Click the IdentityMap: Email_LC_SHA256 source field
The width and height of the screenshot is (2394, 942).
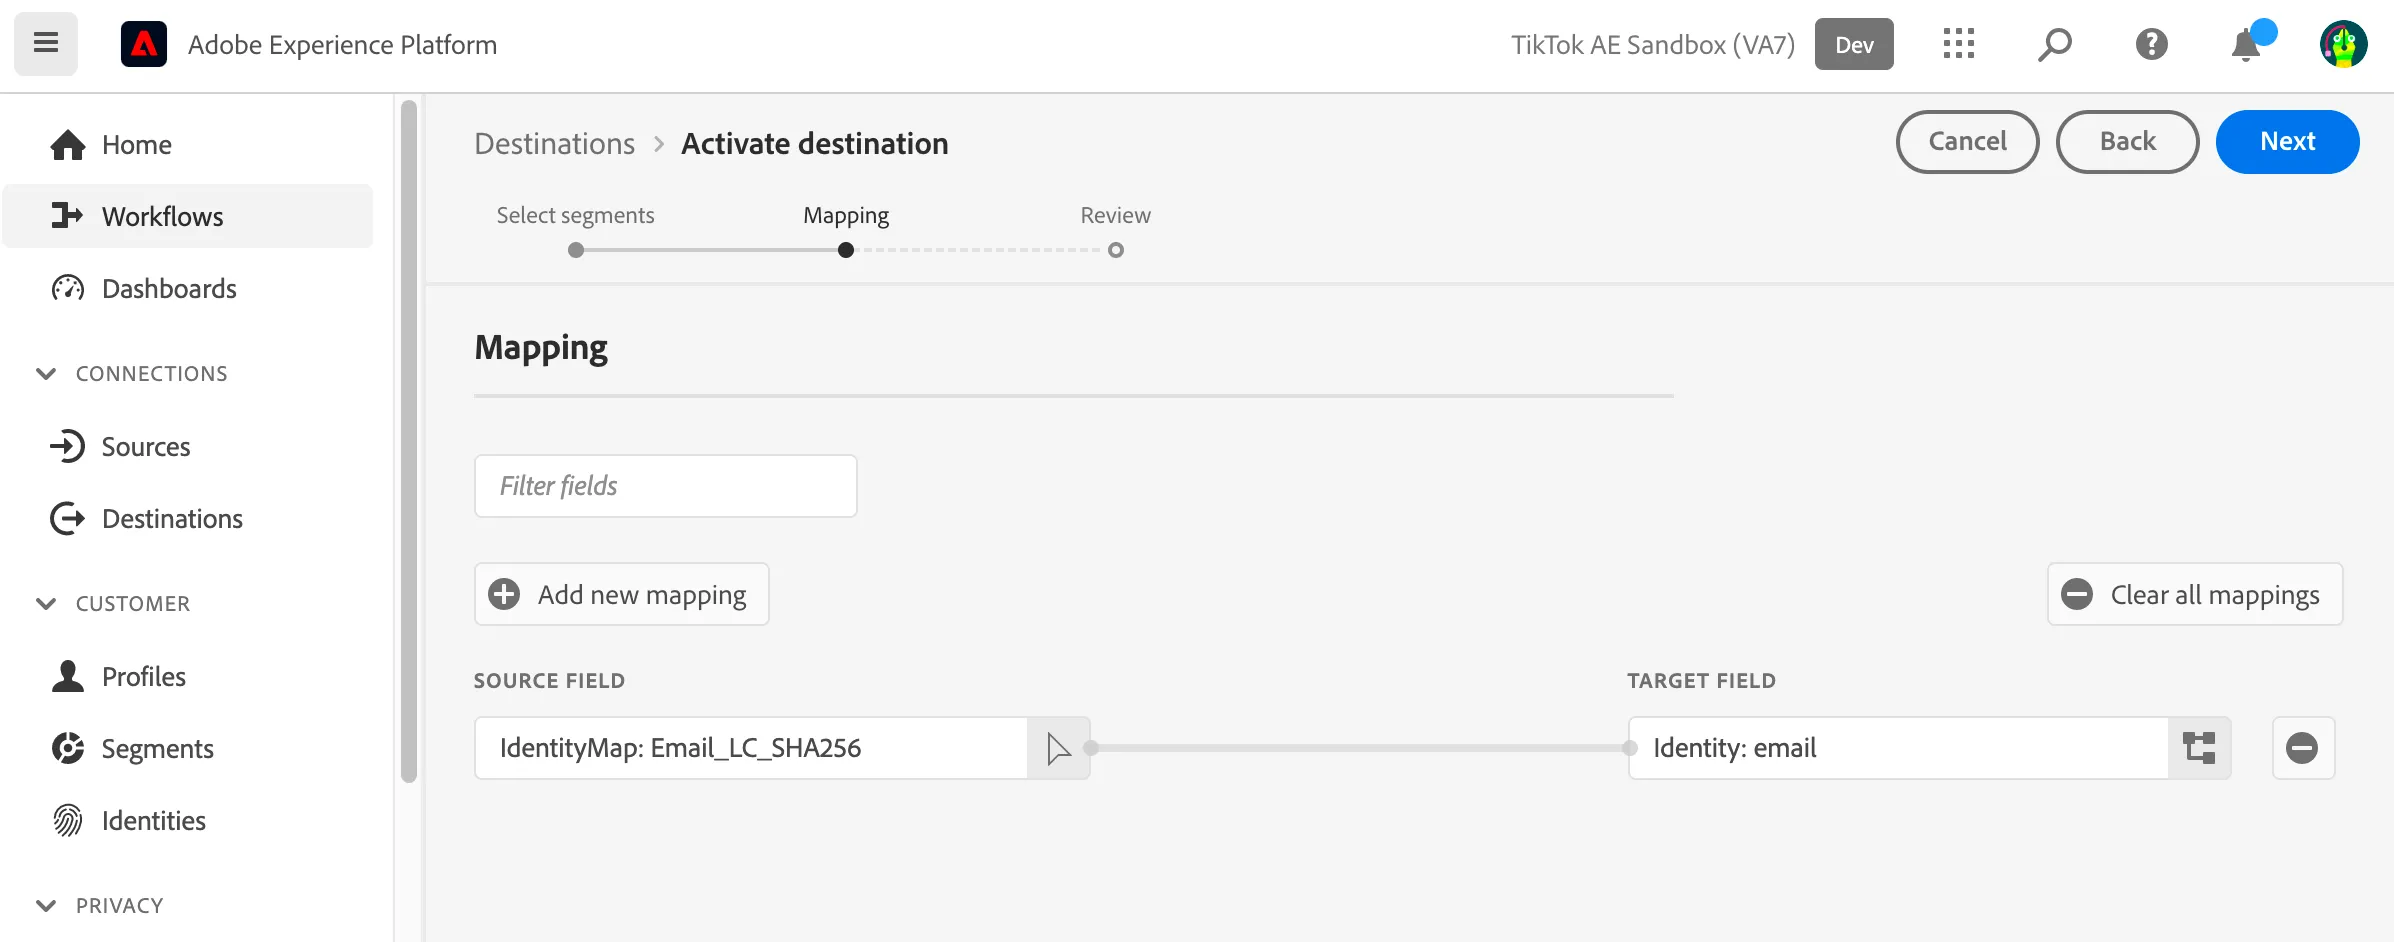click(x=751, y=748)
